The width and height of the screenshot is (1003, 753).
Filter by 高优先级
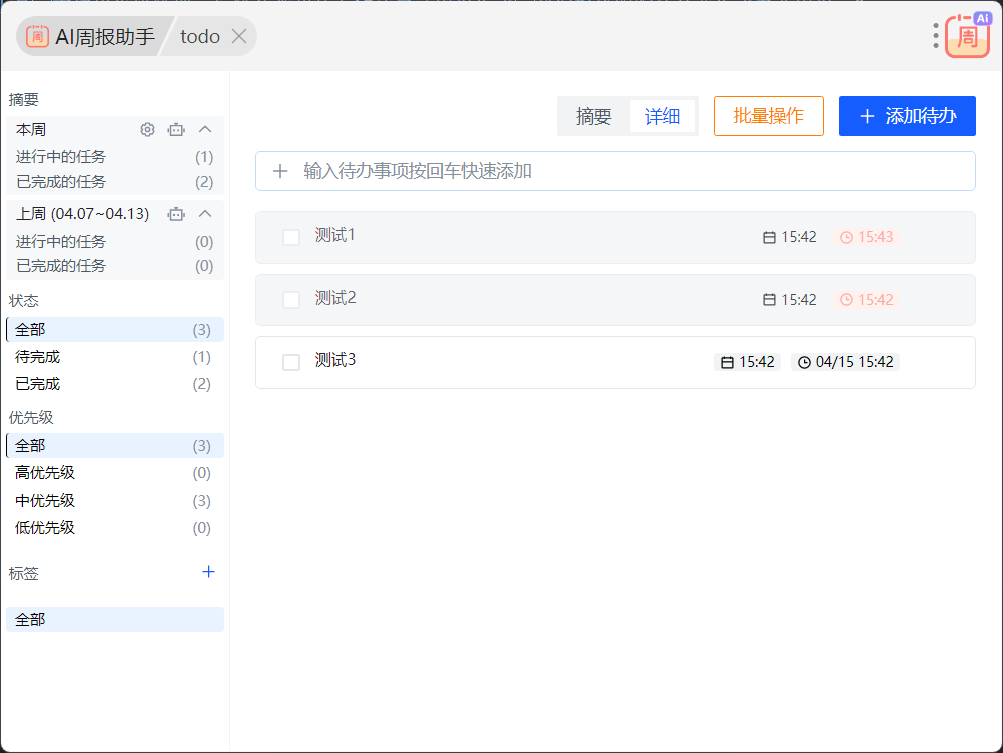click(115, 473)
